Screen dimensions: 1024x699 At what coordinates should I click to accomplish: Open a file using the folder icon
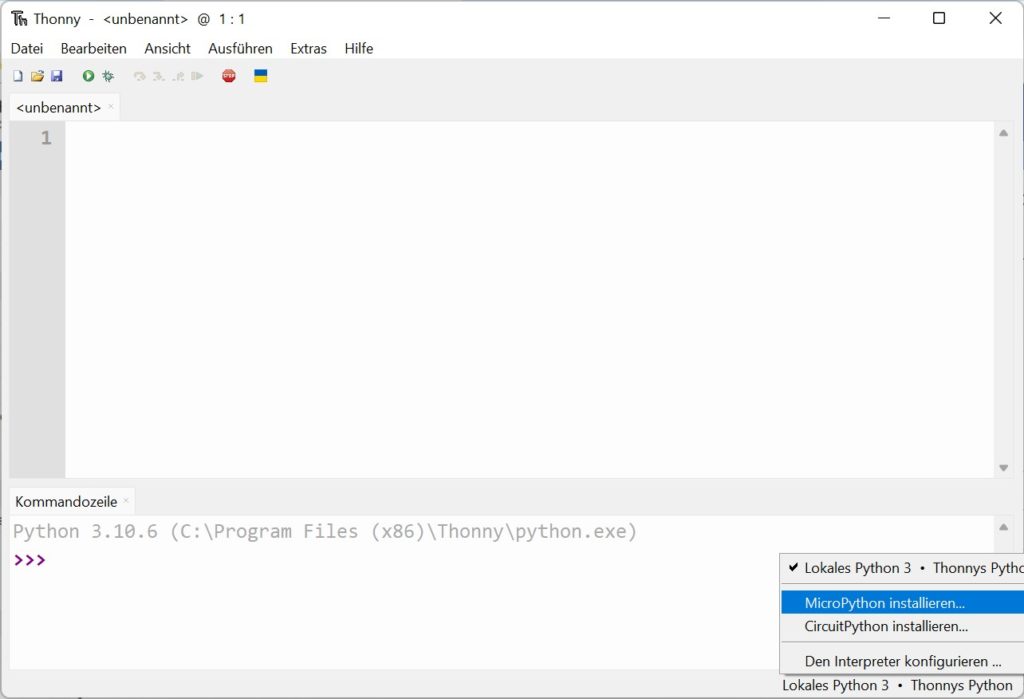(x=37, y=76)
